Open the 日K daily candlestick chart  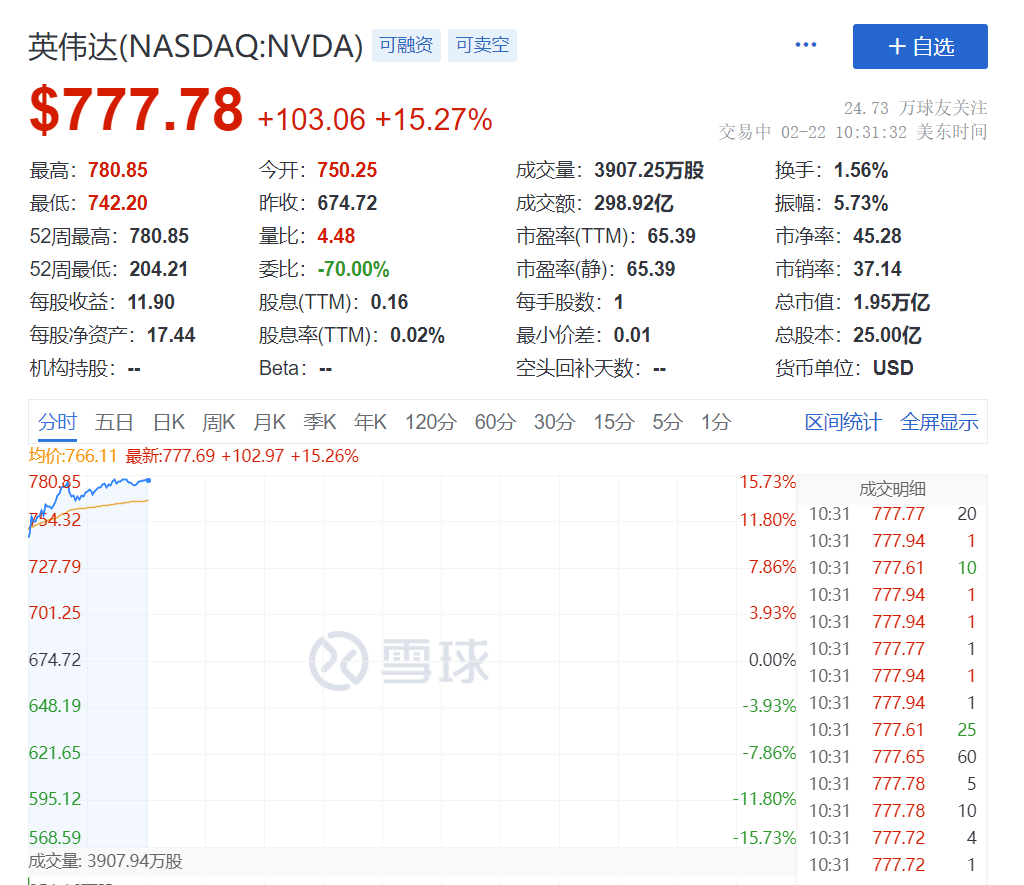pyautogui.click(x=167, y=422)
